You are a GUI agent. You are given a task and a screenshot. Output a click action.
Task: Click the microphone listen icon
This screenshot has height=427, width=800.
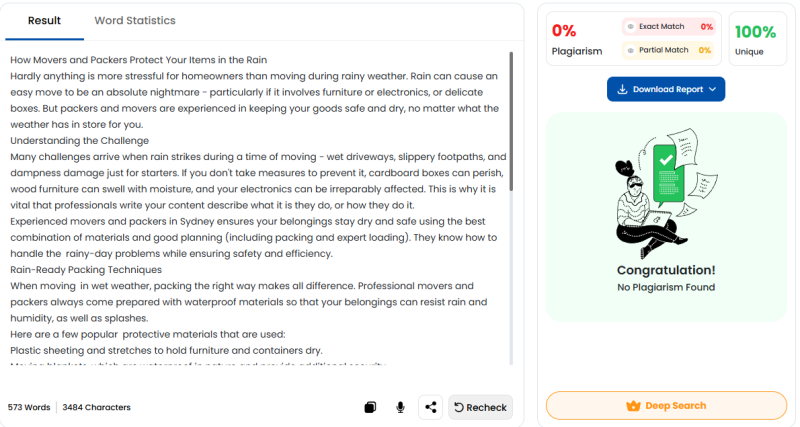401,407
